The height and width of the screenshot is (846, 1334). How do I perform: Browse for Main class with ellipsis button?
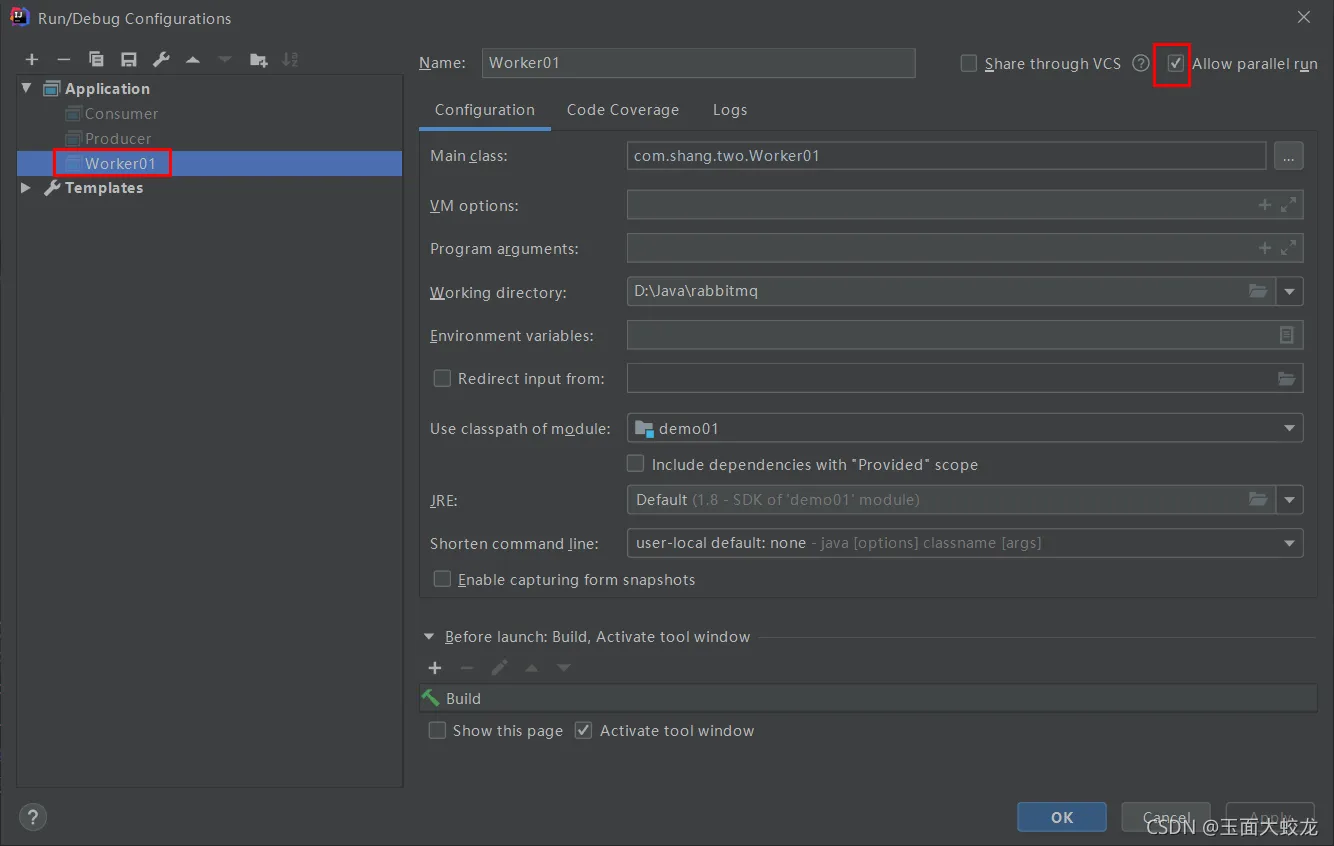(x=1288, y=156)
